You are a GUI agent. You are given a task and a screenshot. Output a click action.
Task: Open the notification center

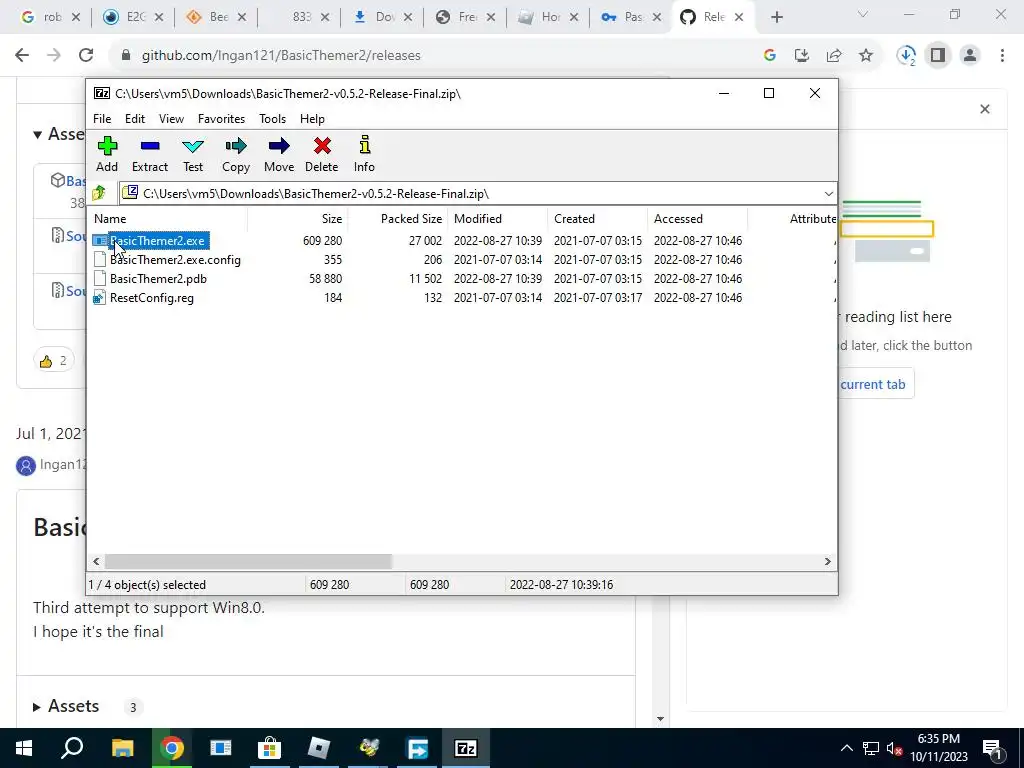click(x=993, y=749)
